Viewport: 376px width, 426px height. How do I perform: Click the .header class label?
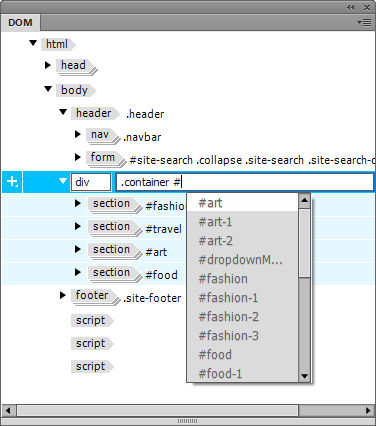145,114
